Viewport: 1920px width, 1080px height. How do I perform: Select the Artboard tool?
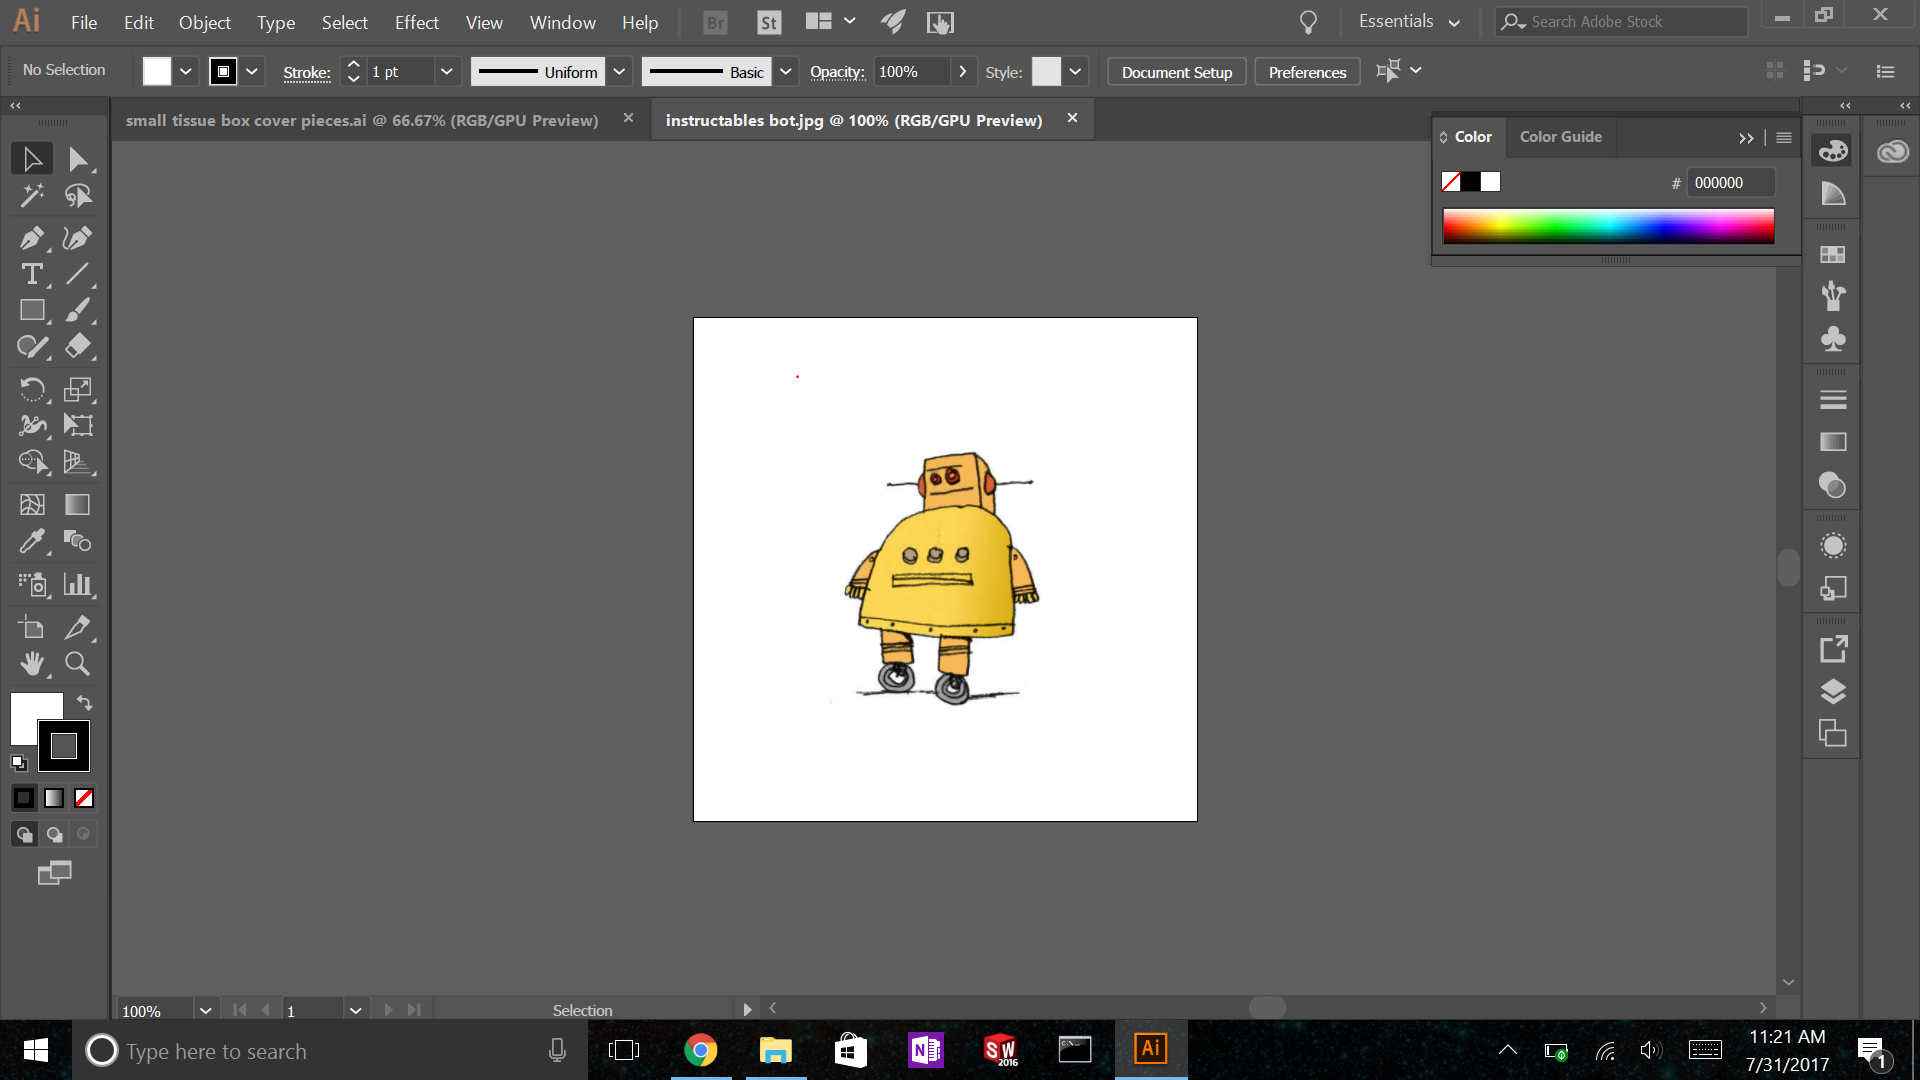pyautogui.click(x=32, y=627)
